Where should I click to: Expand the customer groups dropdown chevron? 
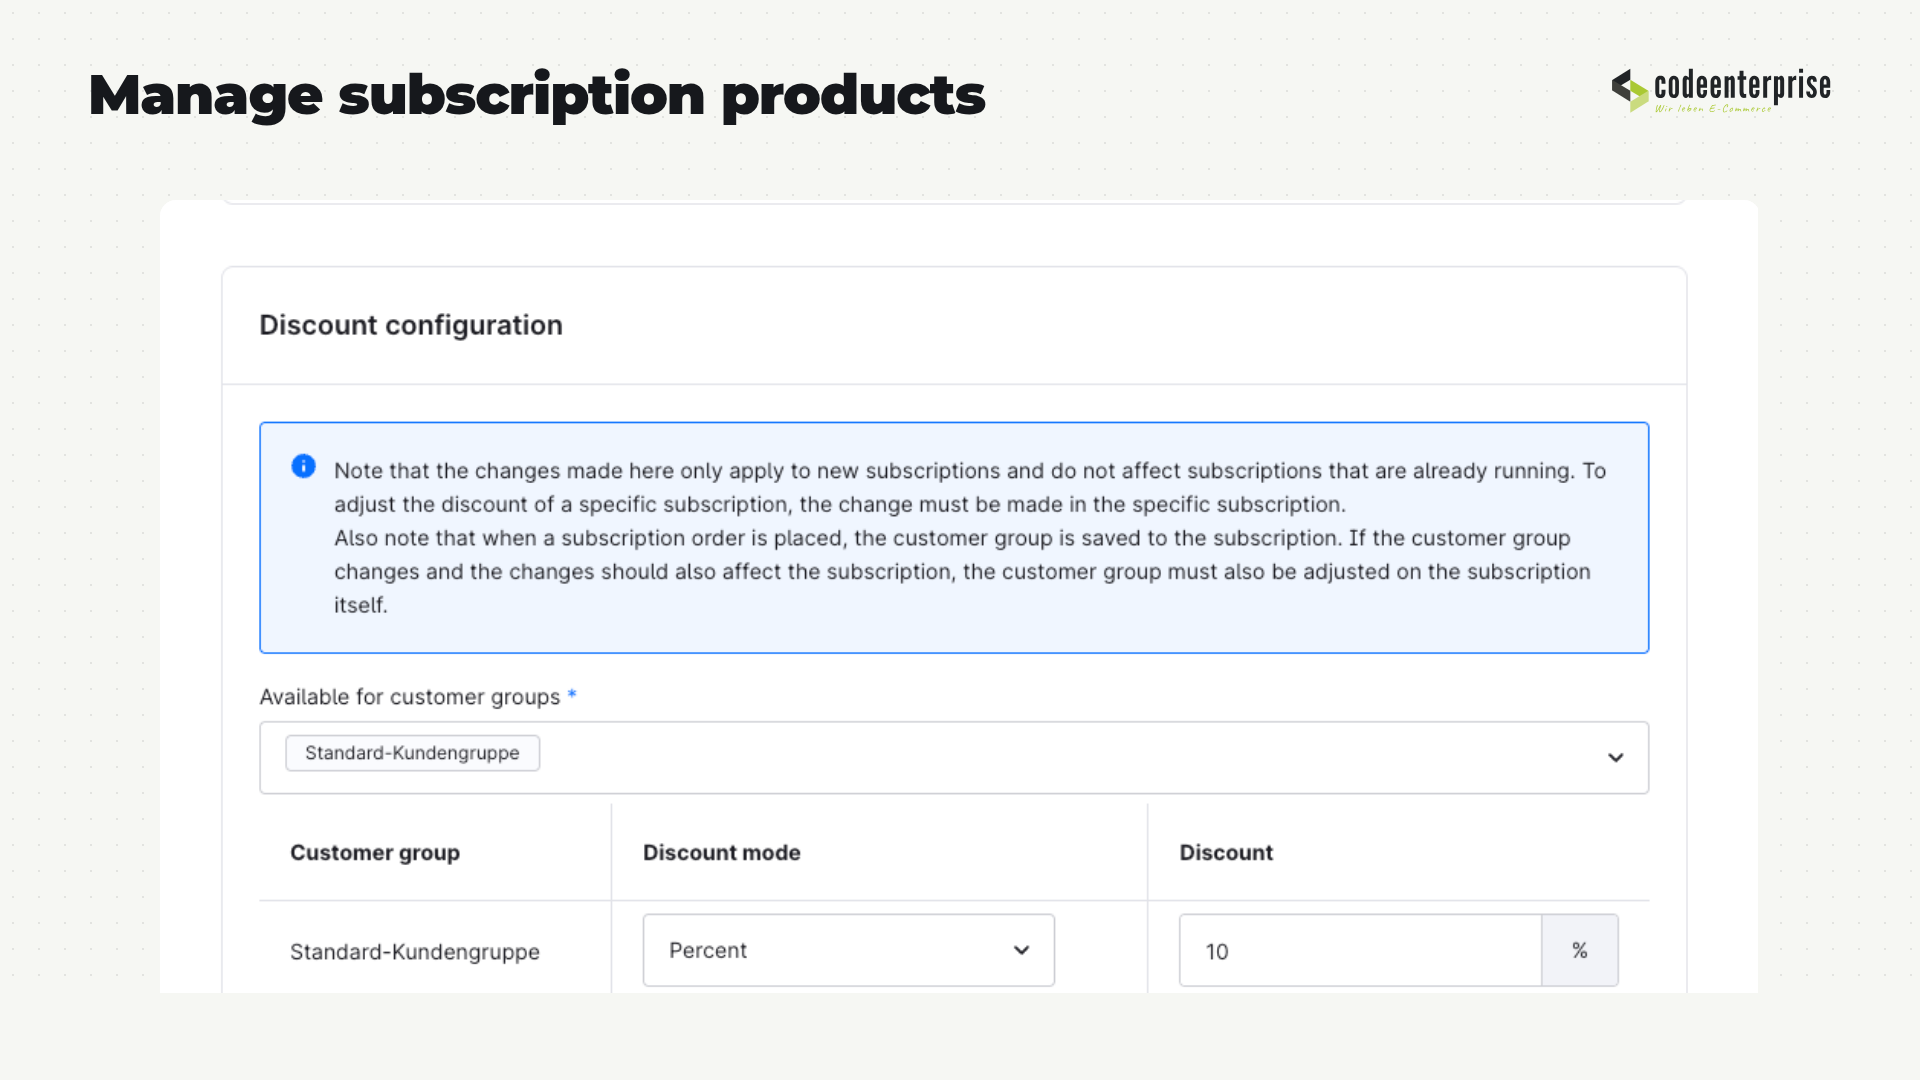coord(1615,758)
